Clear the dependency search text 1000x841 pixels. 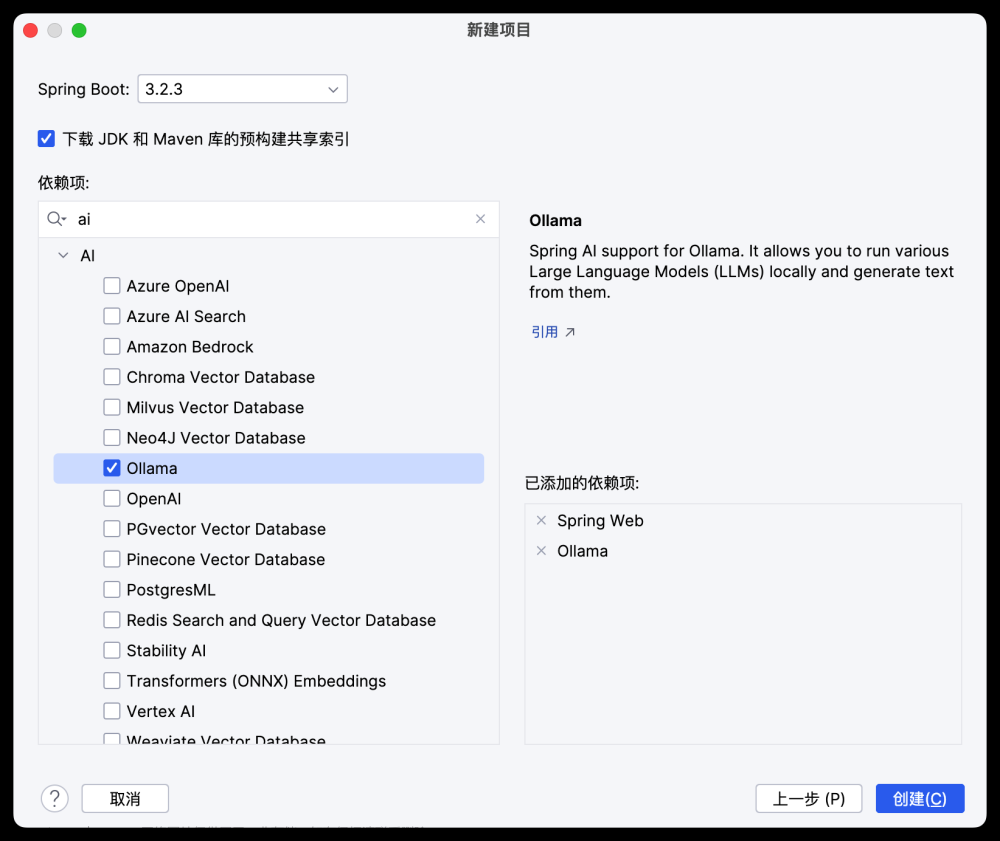click(480, 219)
